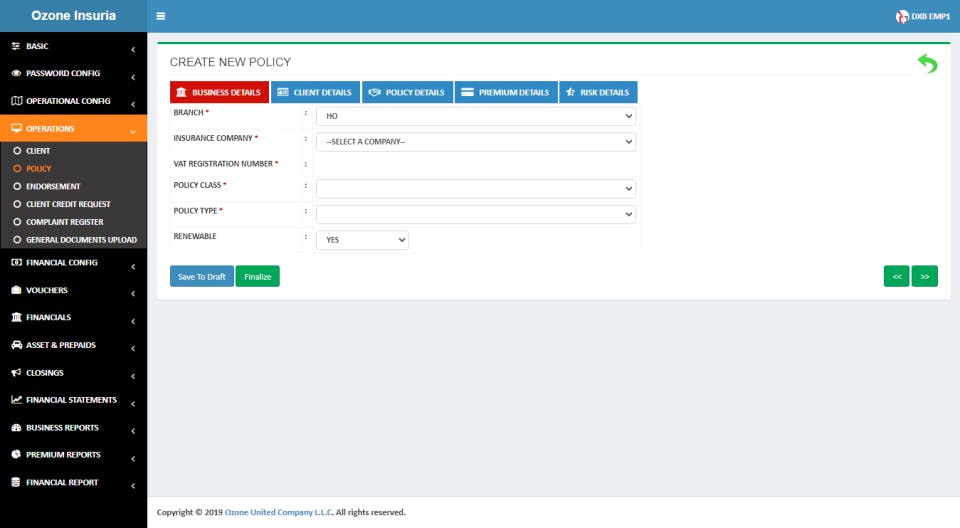Open the Branch dropdown showing HO
Image resolution: width=960 pixels, height=528 pixels.
476,116
